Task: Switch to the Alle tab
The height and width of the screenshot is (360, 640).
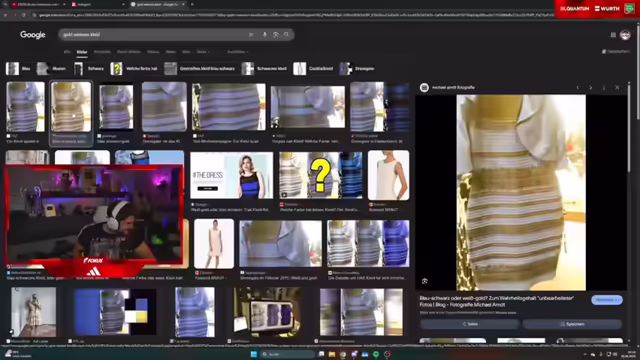Action: (x=67, y=52)
